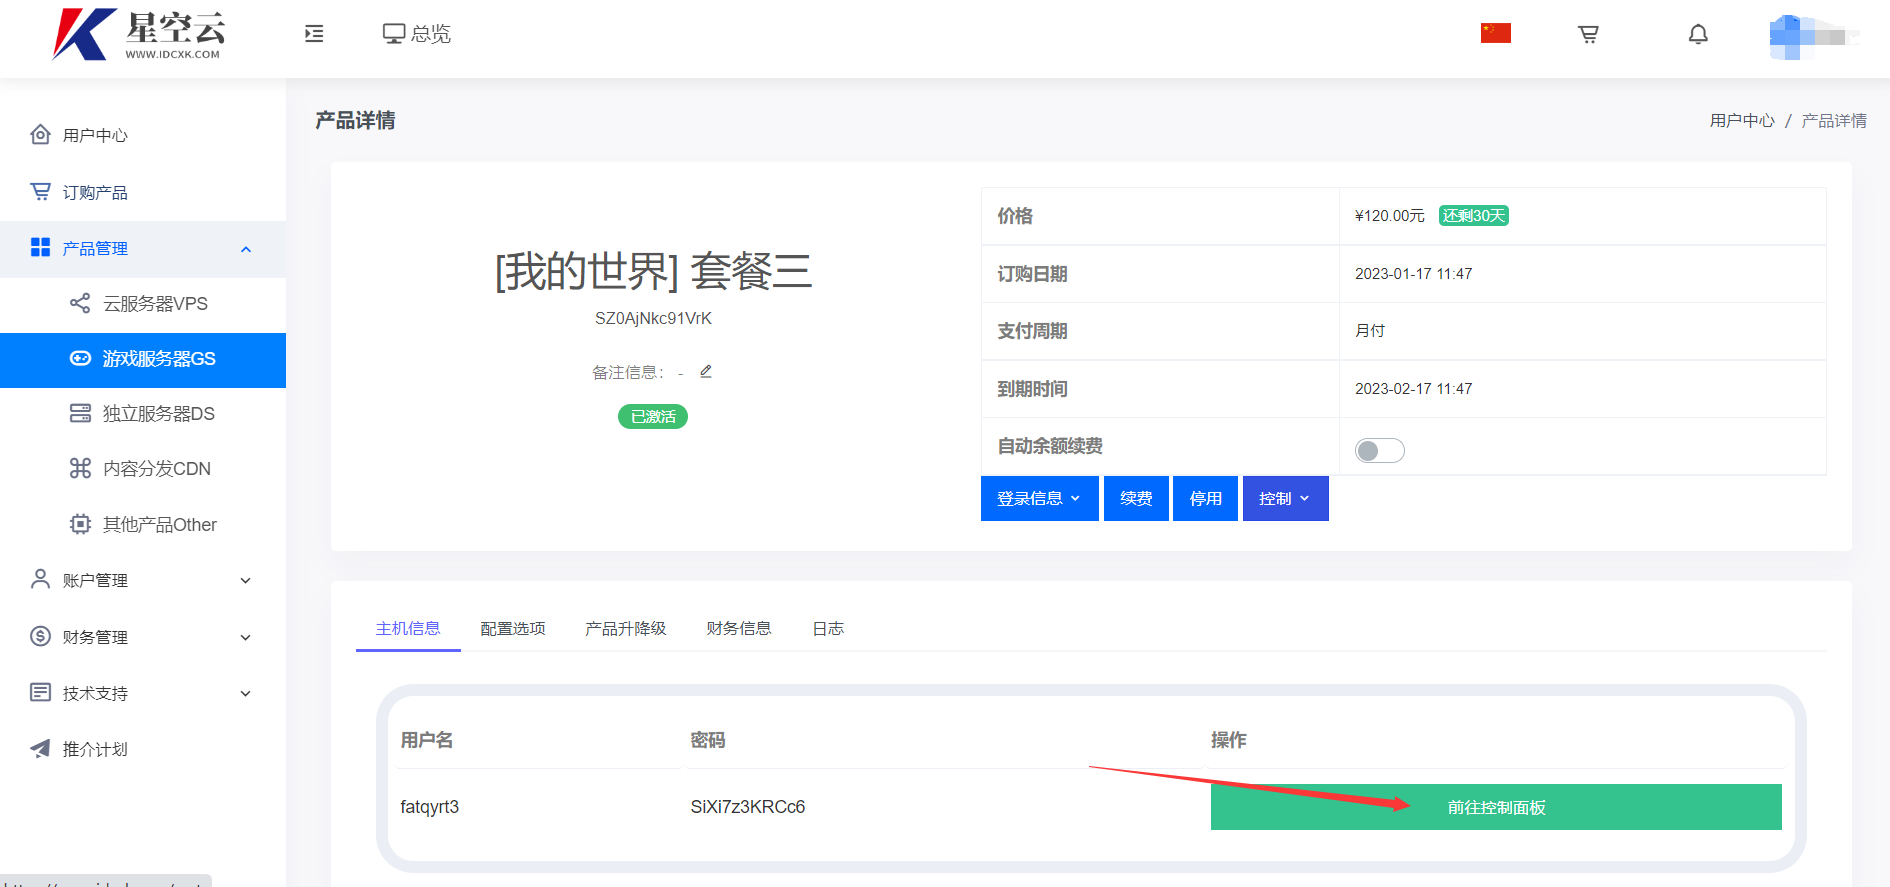Click the 星空云 logo

click(140, 35)
